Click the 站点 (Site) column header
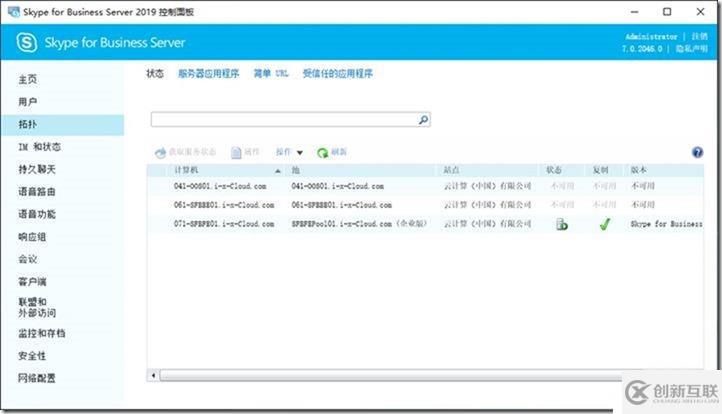 [x=451, y=170]
